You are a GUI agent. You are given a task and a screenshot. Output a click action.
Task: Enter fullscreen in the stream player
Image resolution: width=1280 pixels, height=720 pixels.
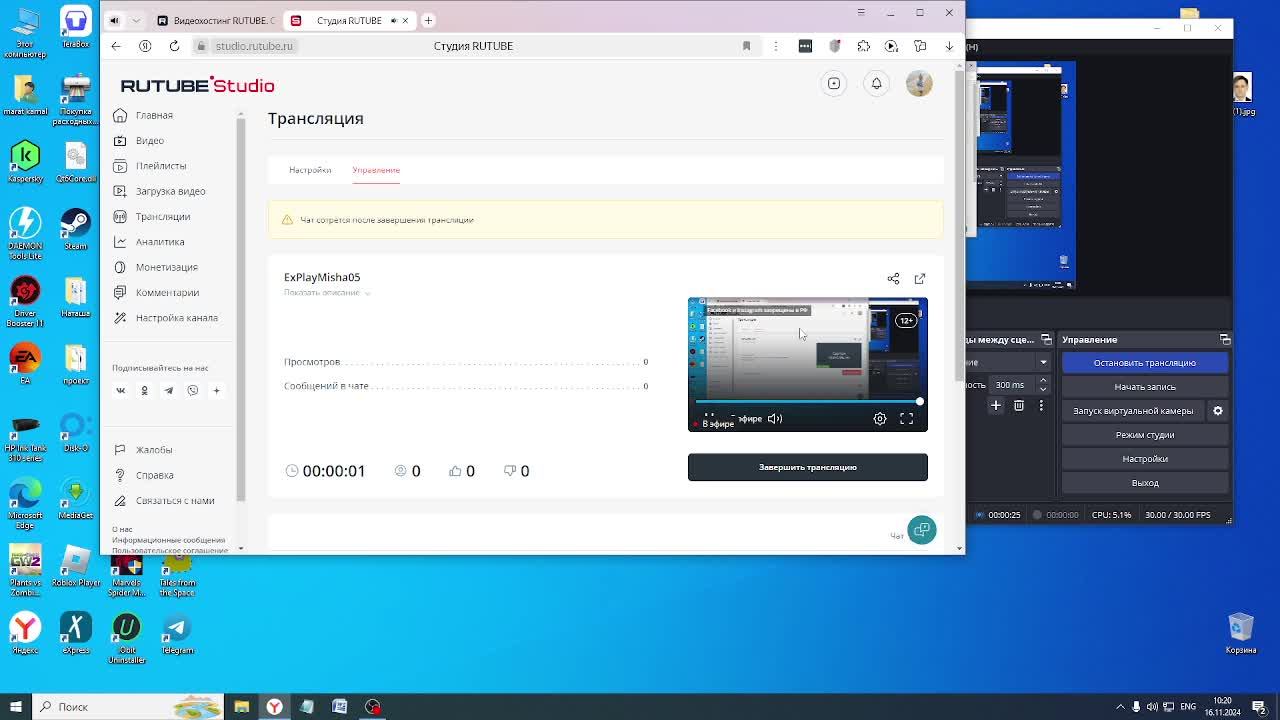click(x=906, y=419)
